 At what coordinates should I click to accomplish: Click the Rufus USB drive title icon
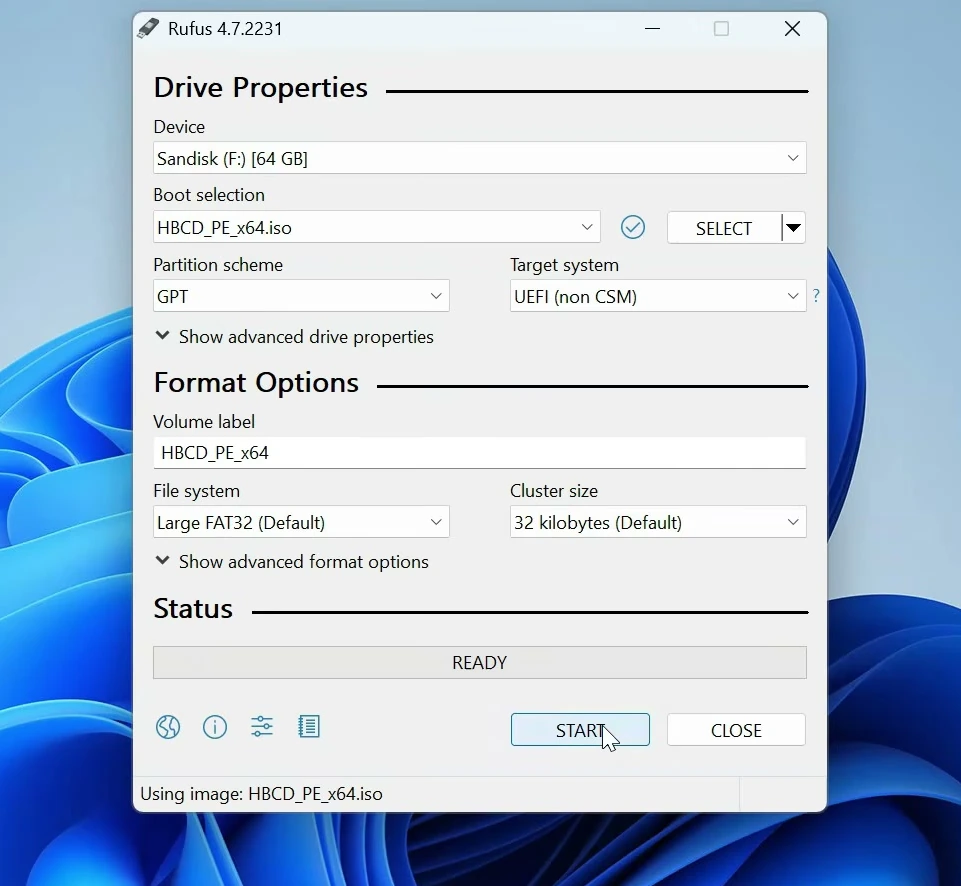tap(148, 29)
